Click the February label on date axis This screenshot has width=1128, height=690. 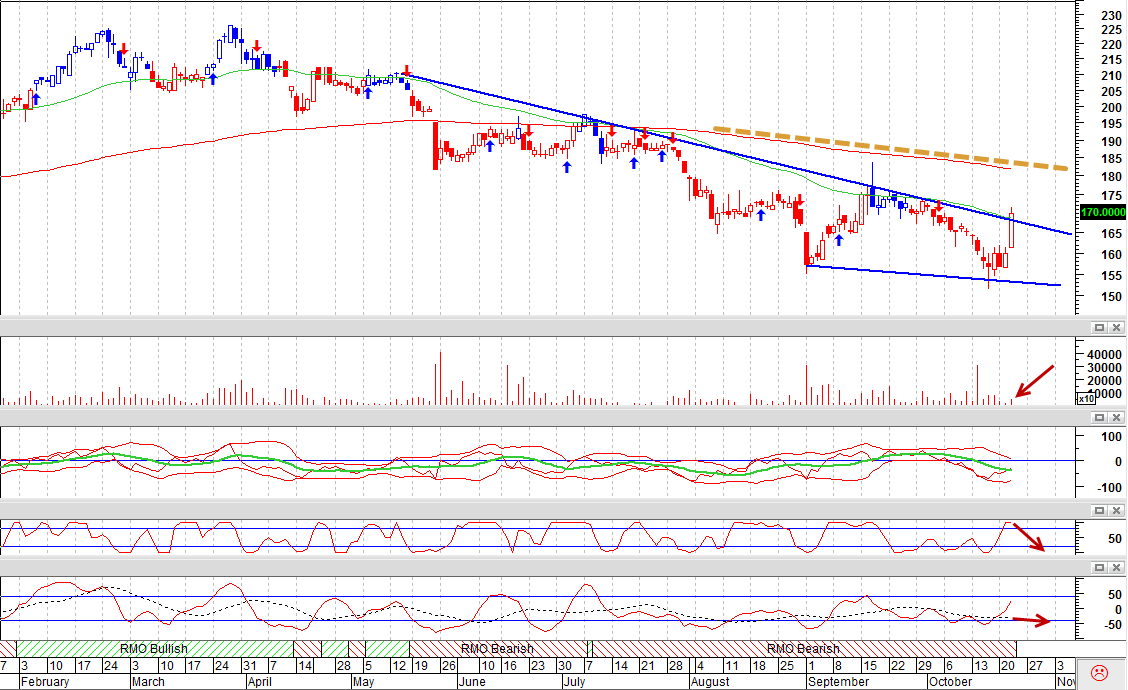tap(45, 681)
